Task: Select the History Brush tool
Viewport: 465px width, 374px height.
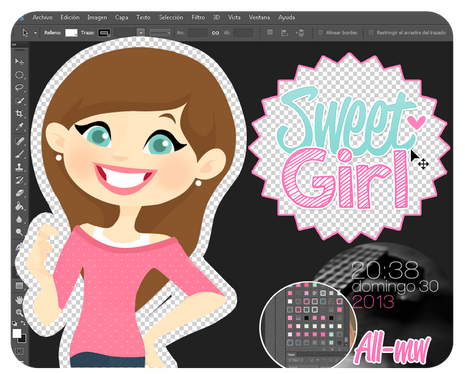Action: [x=19, y=180]
